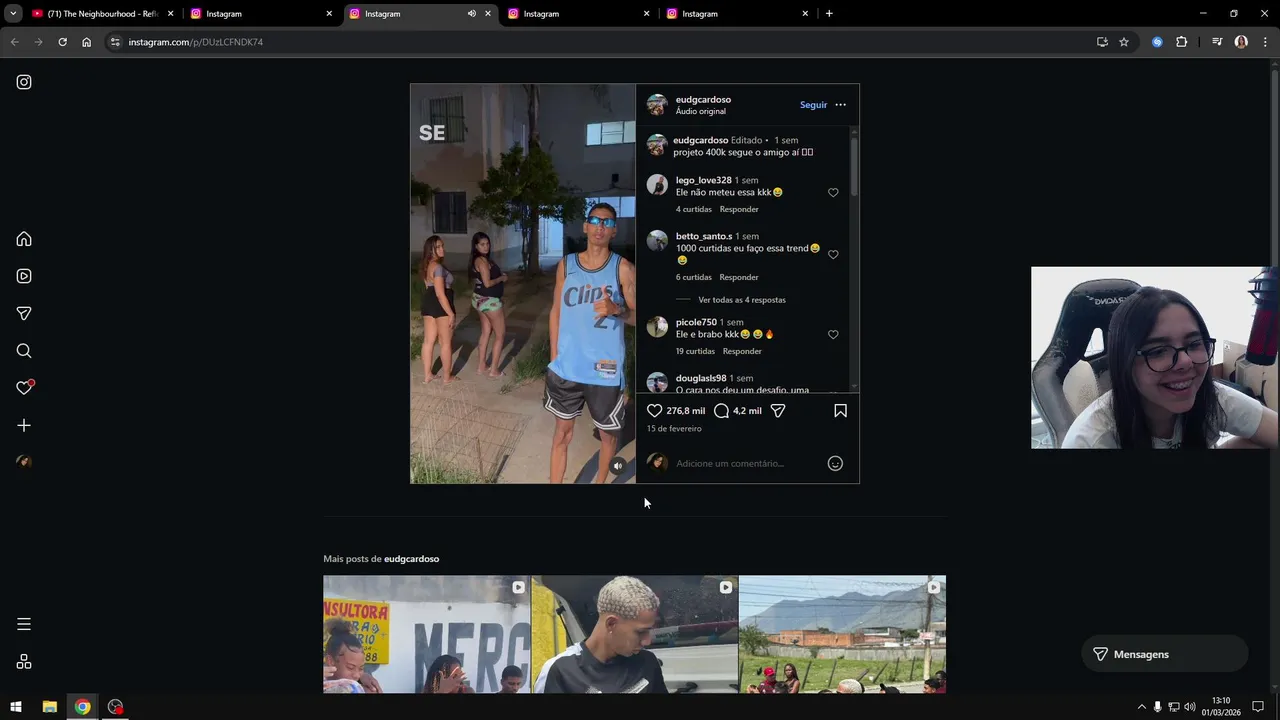1280x720 pixels.
Task: Open post options three-dot menu
Action: [840, 105]
